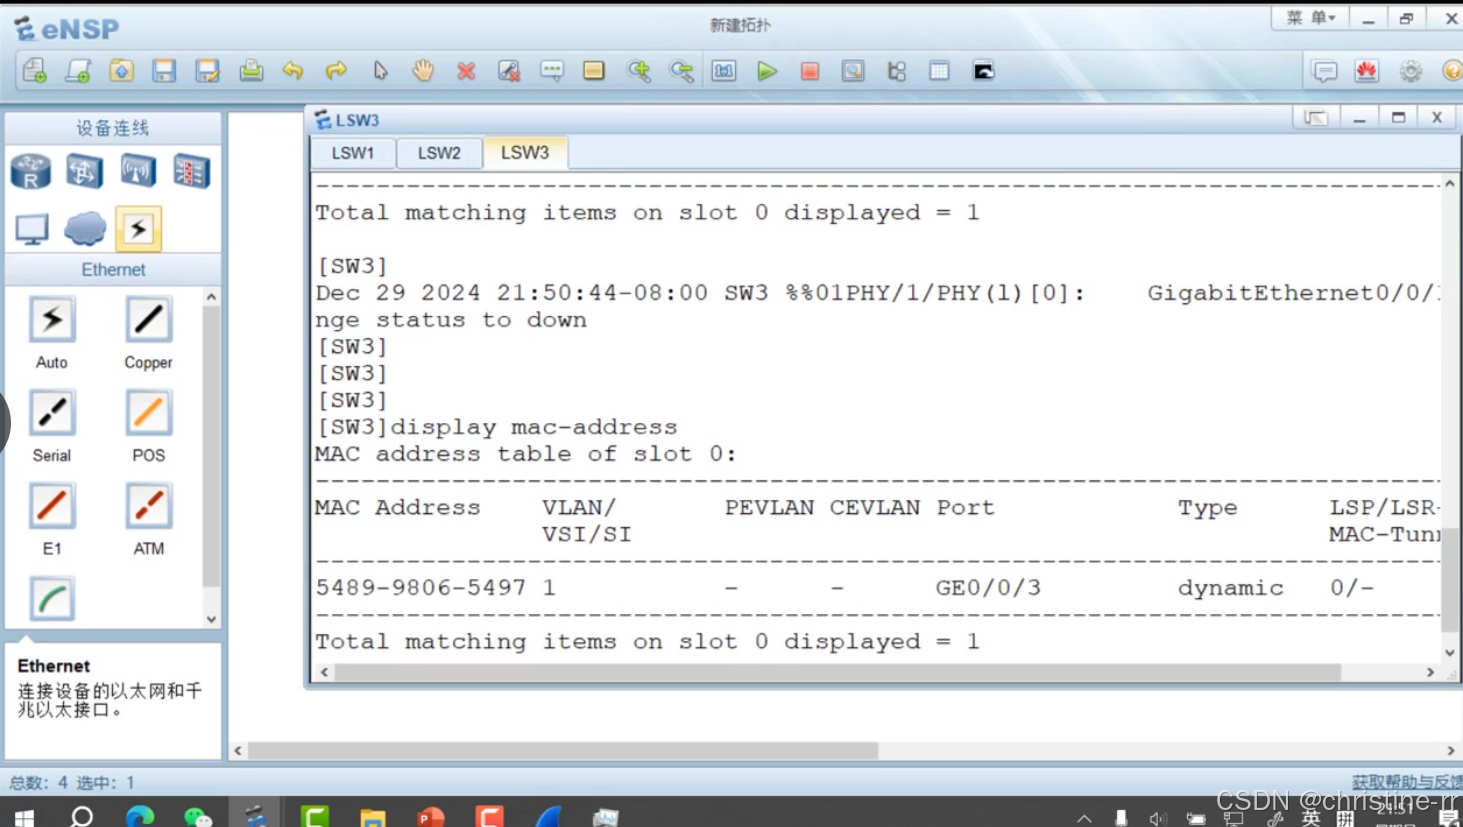1463x827 pixels.
Task: Click terminal horizontal scrollbar right arrow
Action: (1431, 673)
